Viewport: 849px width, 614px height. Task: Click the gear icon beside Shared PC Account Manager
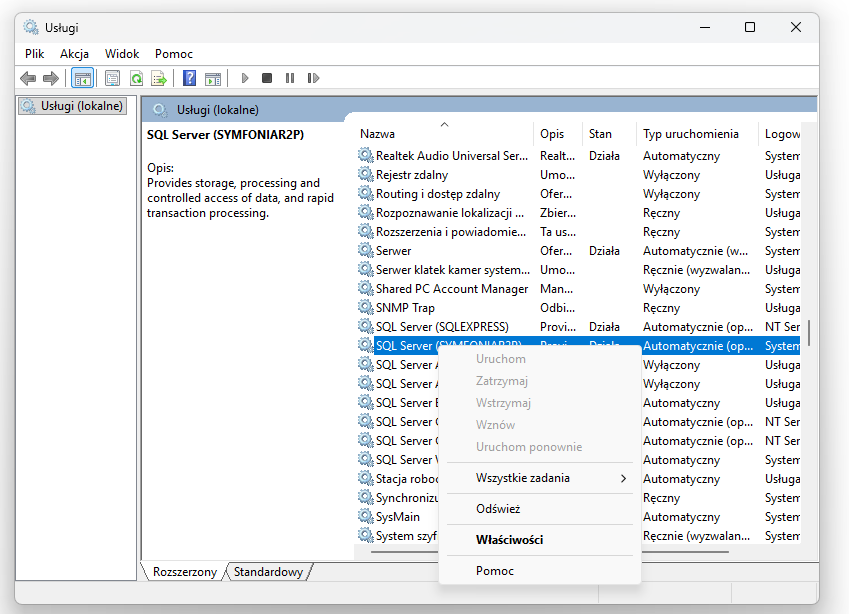[366, 289]
